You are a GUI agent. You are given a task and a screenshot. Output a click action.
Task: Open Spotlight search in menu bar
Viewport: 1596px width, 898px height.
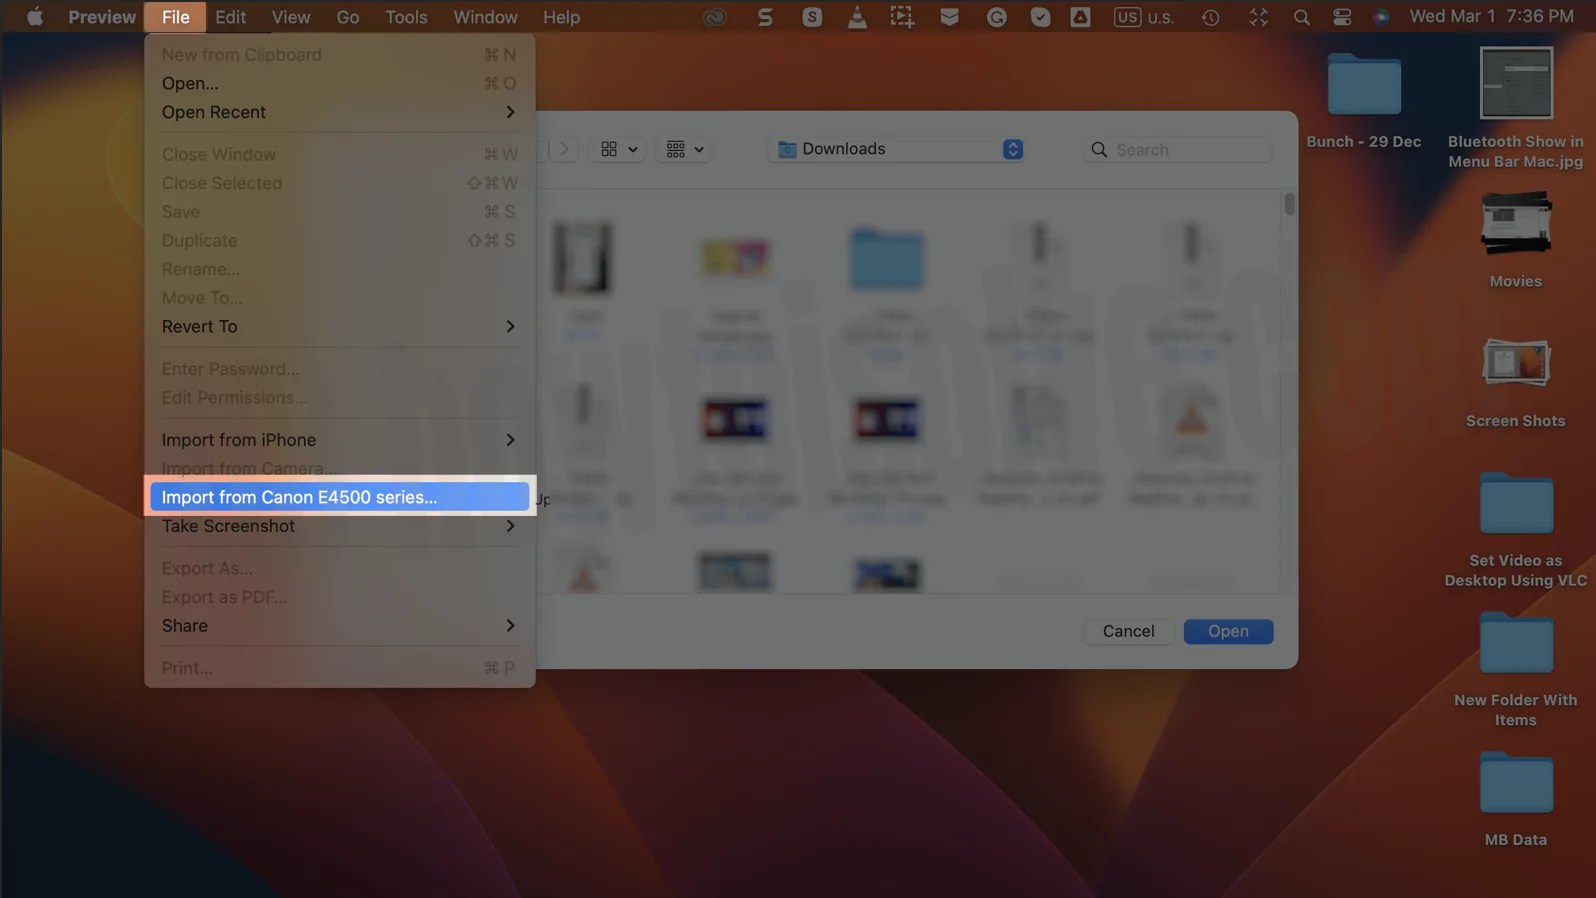pyautogui.click(x=1301, y=17)
